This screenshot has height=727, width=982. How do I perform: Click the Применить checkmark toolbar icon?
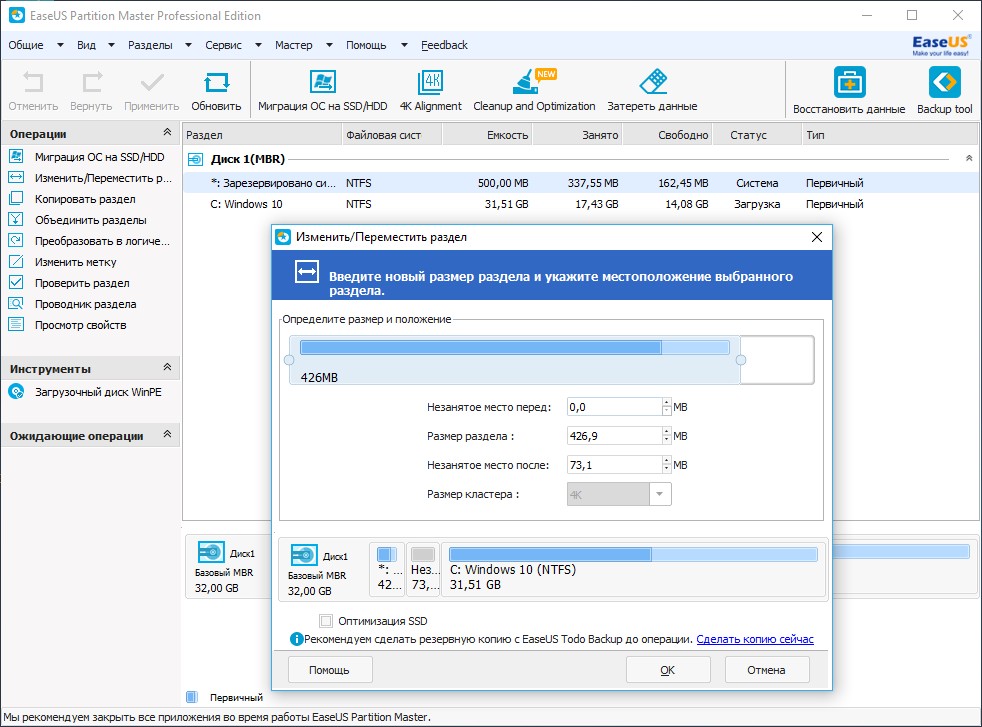(152, 83)
